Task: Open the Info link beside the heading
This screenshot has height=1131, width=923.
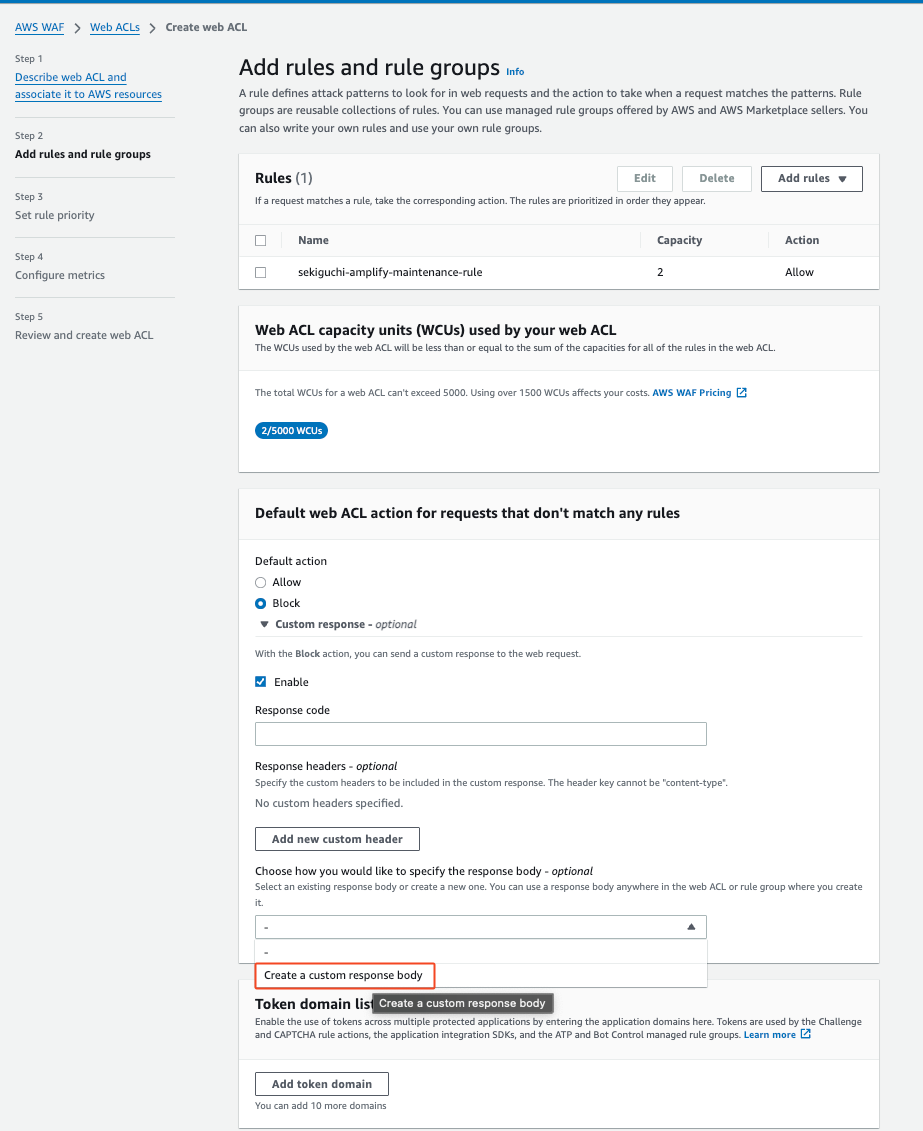Action: point(515,71)
